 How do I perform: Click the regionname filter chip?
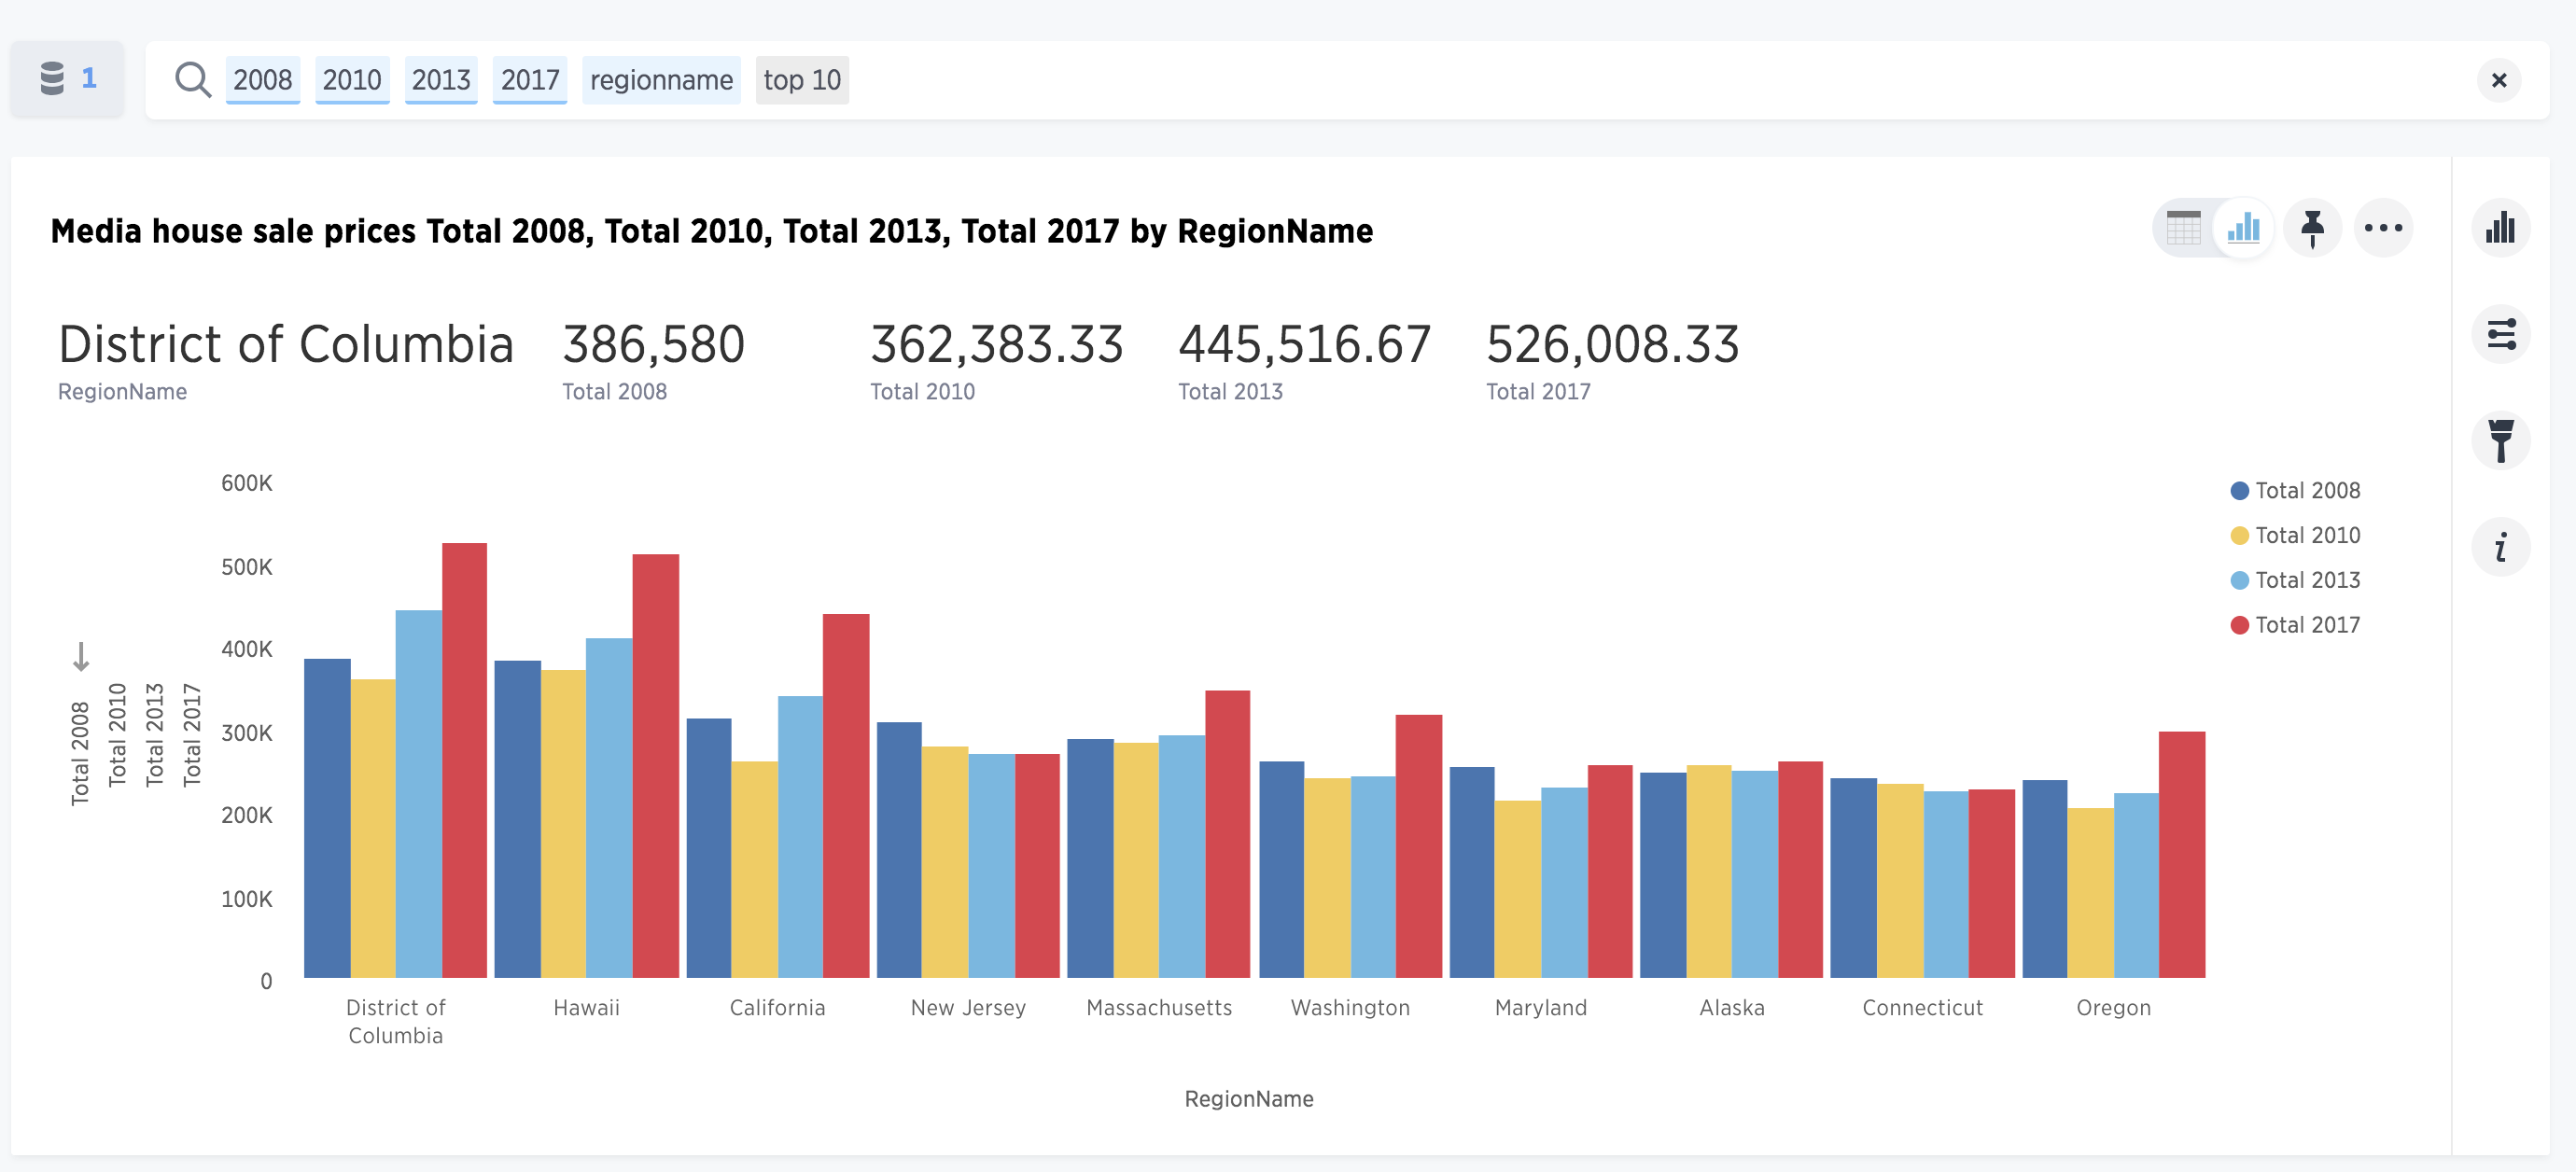pyautogui.click(x=662, y=77)
